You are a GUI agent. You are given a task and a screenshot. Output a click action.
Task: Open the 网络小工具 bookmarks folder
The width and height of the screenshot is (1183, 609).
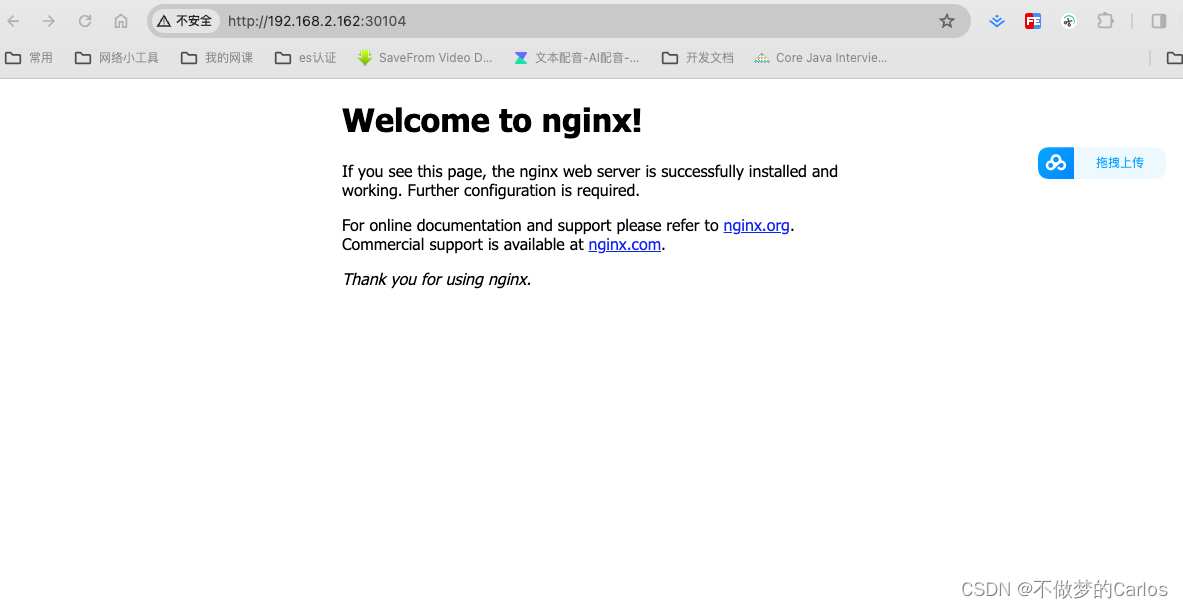117,58
